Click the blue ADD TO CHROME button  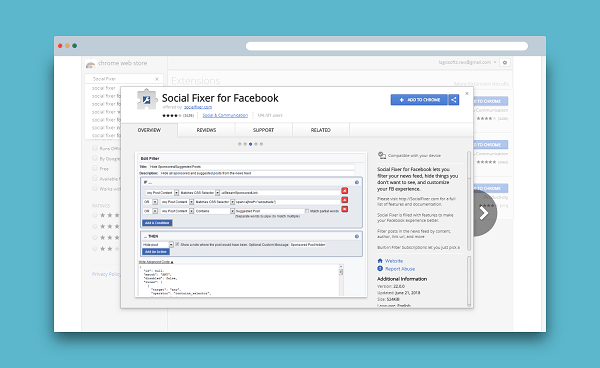(x=419, y=100)
